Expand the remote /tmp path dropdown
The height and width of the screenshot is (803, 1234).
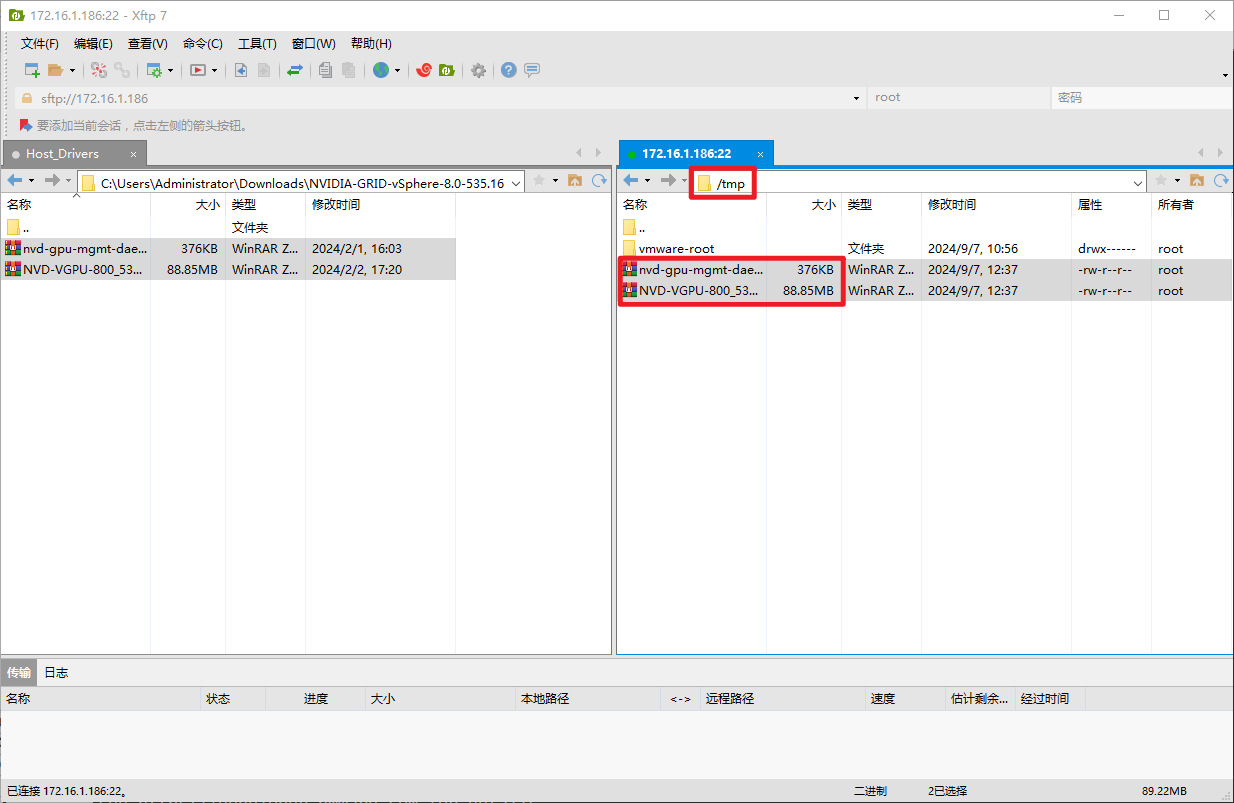pyautogui.click(x=1138, y=183)
